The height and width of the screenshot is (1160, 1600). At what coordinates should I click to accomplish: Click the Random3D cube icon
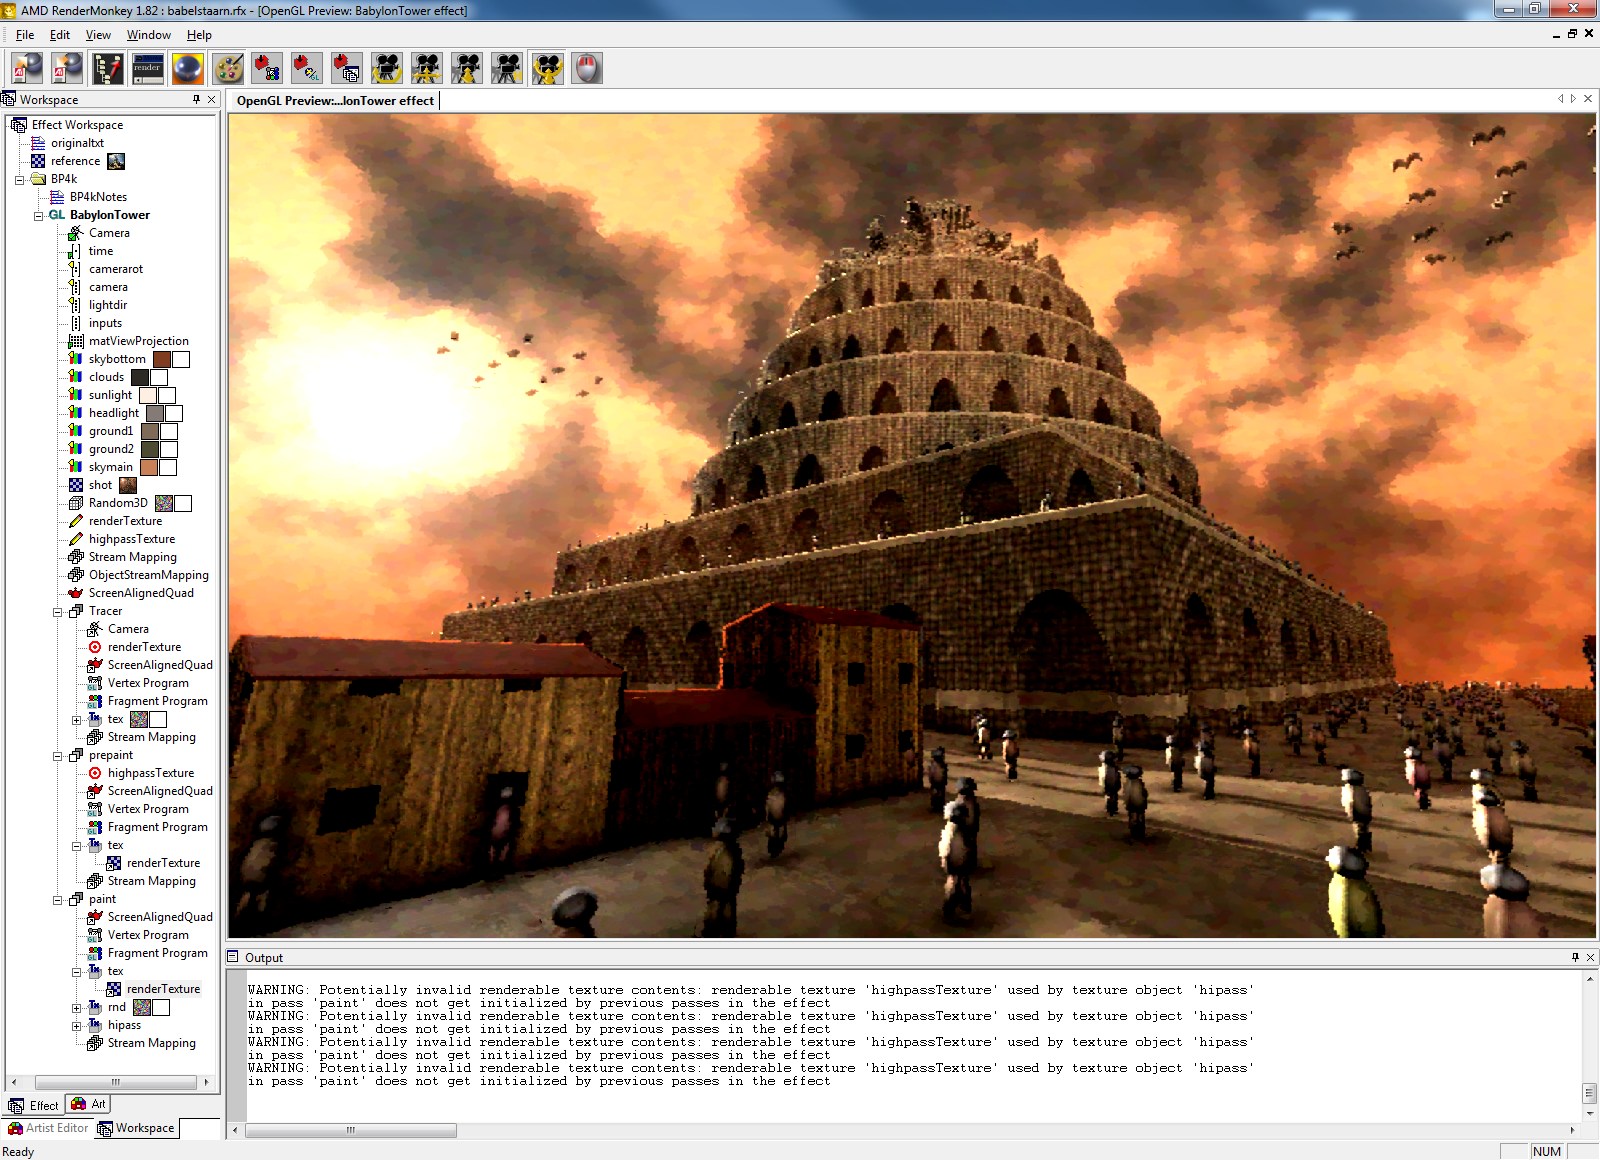click(76, 503)
